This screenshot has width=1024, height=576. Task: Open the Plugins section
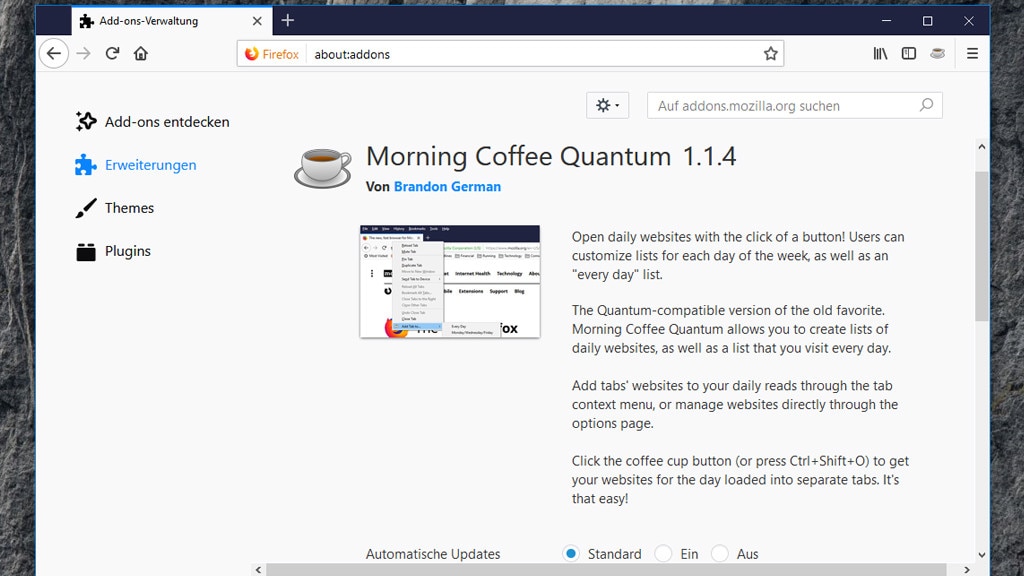(x=113, y=251)
